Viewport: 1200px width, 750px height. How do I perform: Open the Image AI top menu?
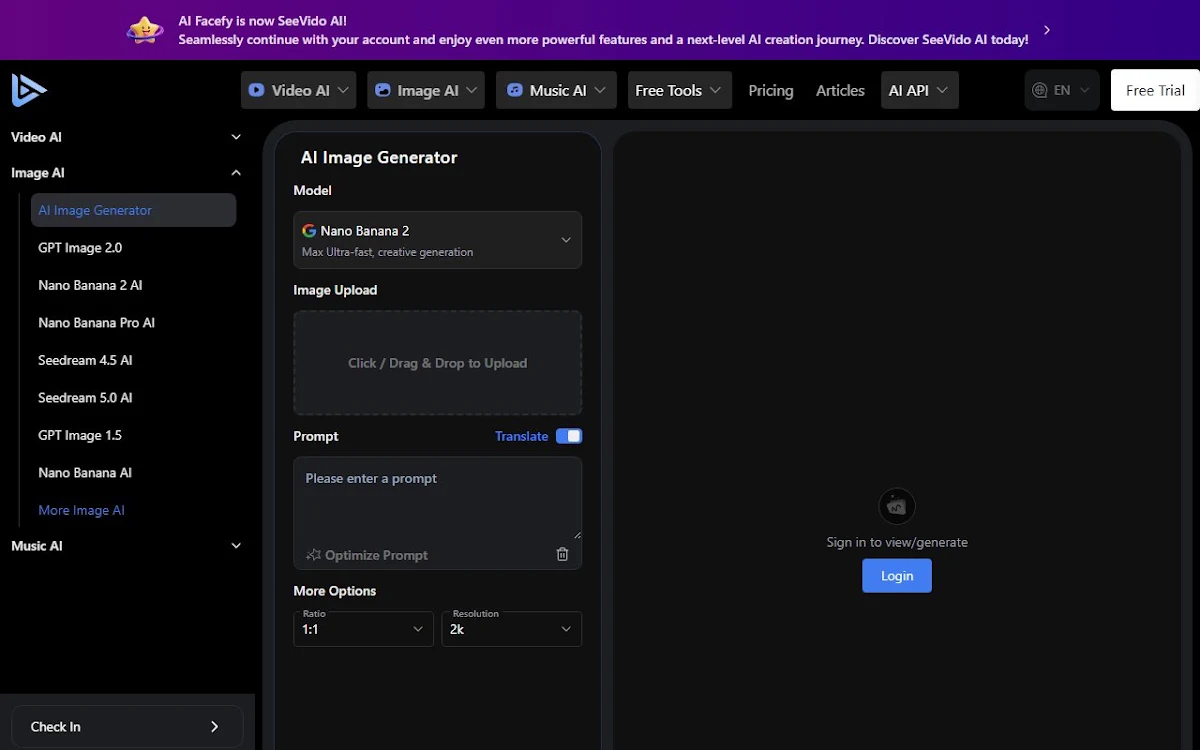(426, 90)
